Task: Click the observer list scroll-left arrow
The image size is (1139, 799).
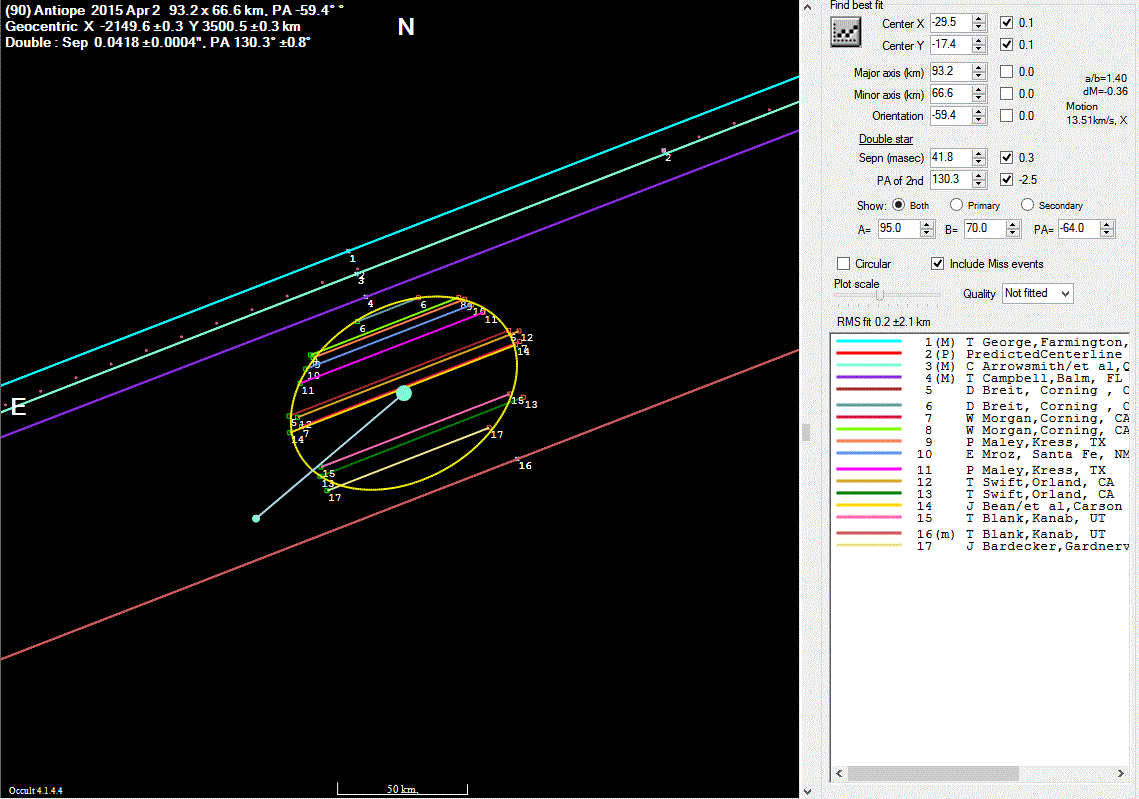Action: pyautogui.click(x=840, y=774)
